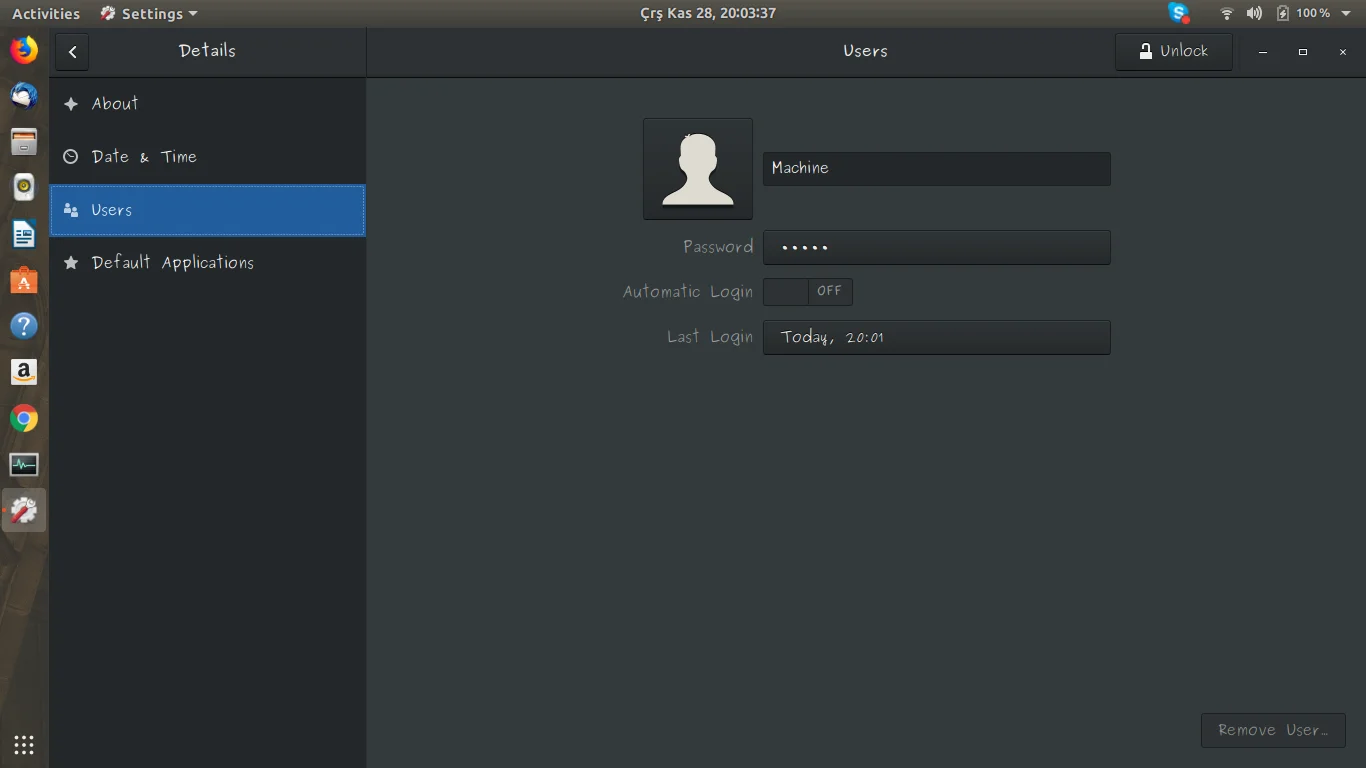Click the battery status icon

1282,13
